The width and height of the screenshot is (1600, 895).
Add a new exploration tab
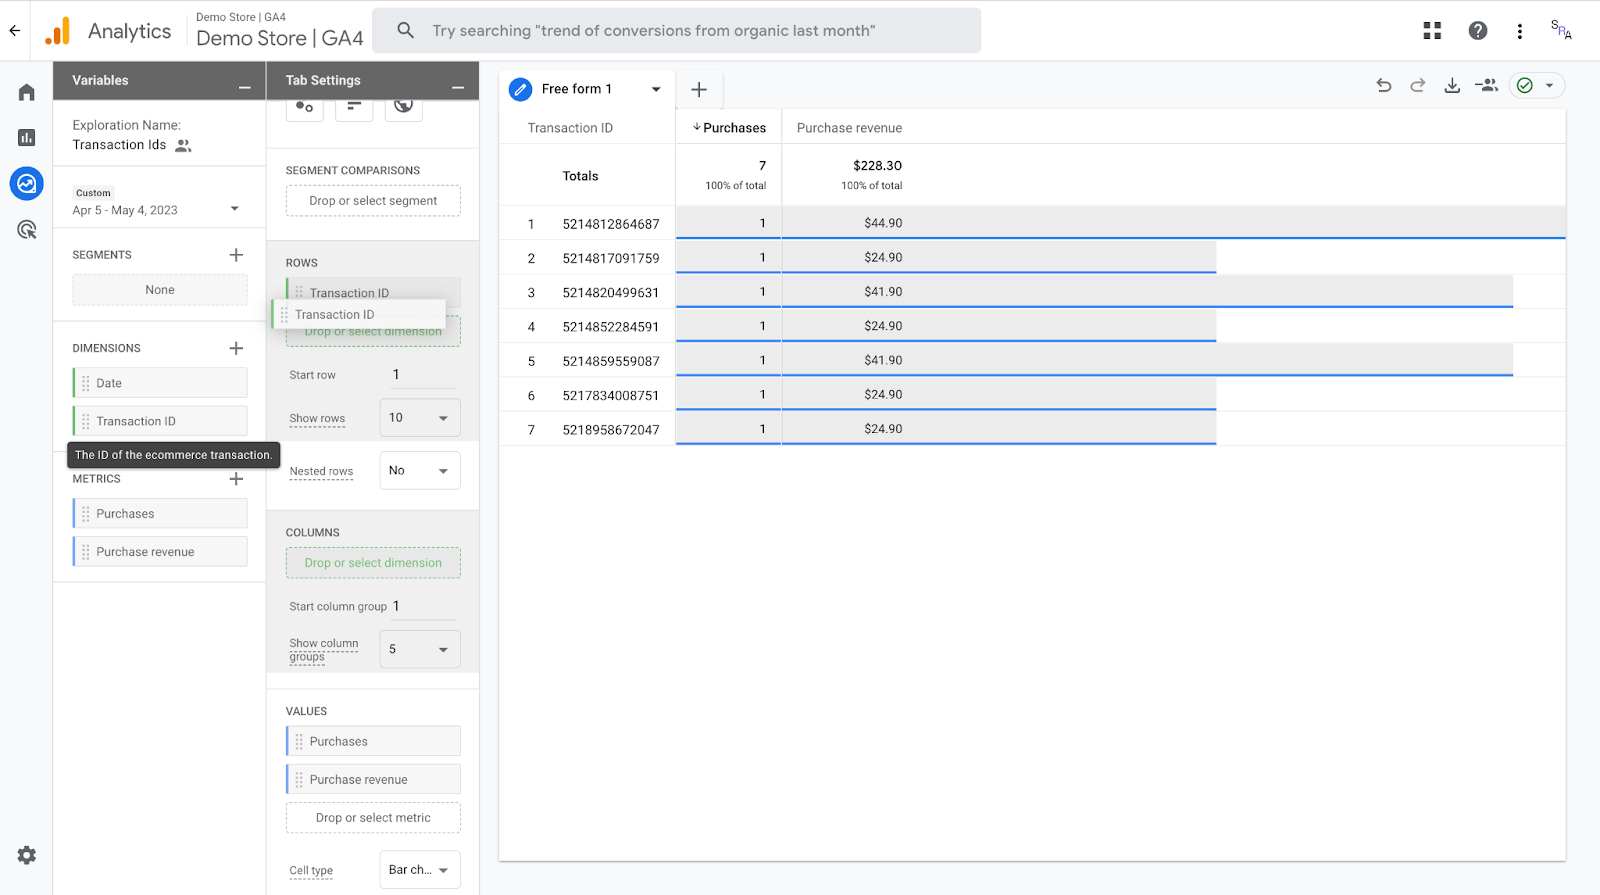[699, 90]
